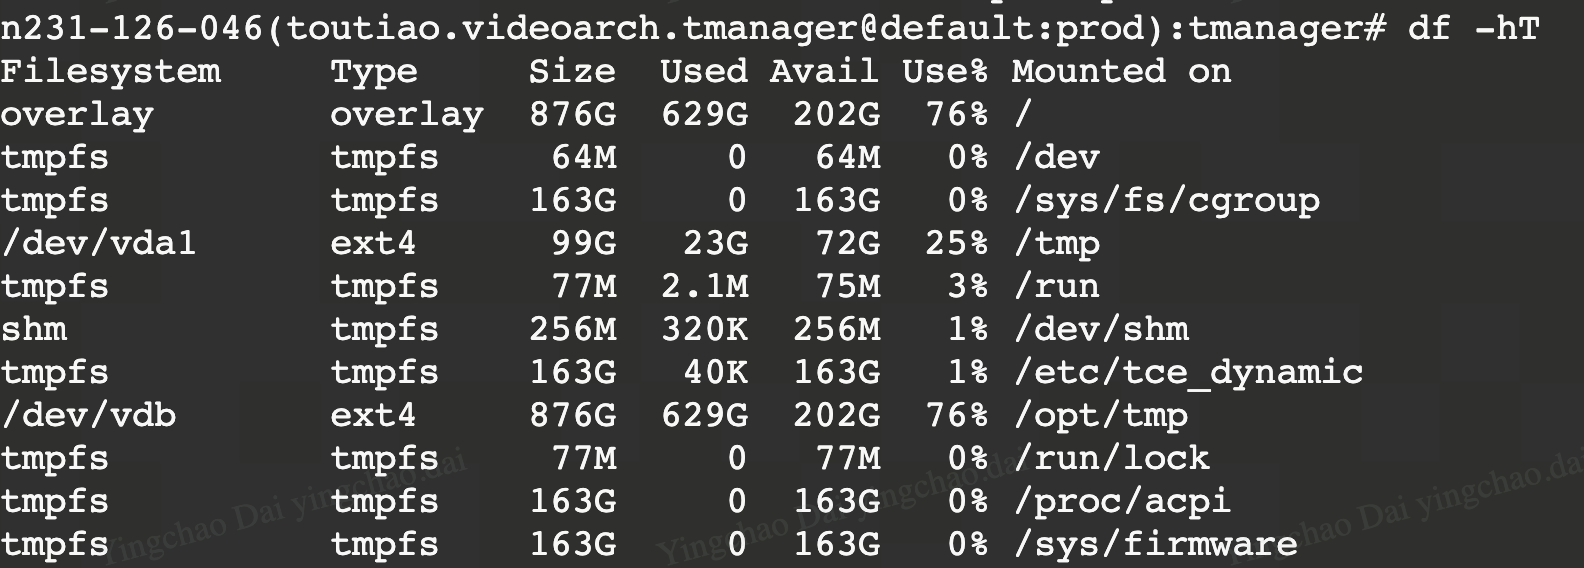Image resolution: width=1584 pixels, height=568 pixels.
Task: Click the /dev/shm mount path
Action: point(1100,329)
